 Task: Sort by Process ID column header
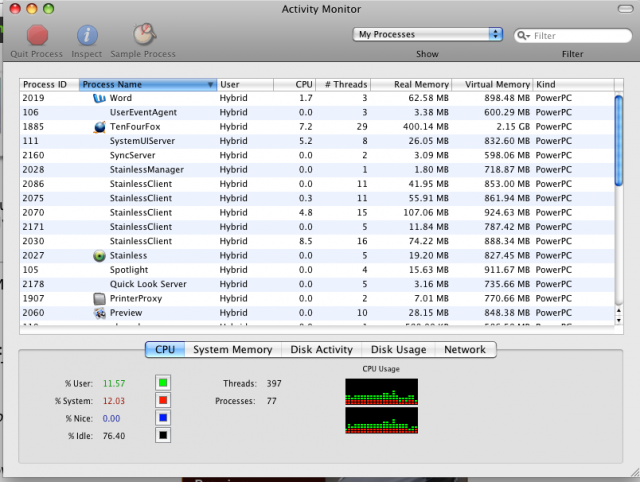tap(49, 84)
